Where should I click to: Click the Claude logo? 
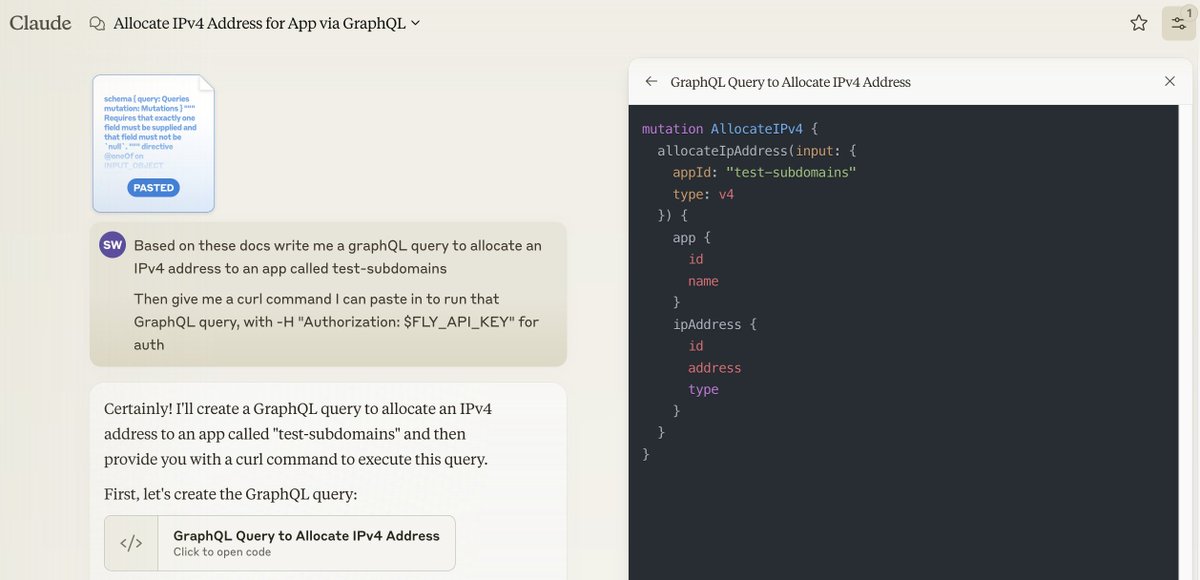pyautogui.click(x=40, y=22)
